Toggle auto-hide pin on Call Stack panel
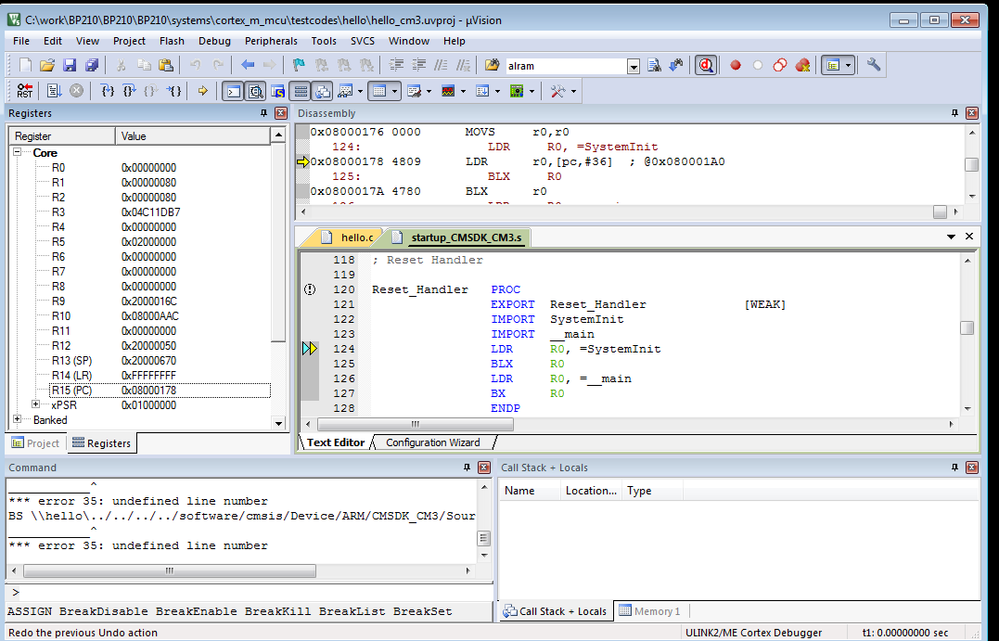Image resolution: width=999 pixels, height=641 pixels. pos(954,467)
